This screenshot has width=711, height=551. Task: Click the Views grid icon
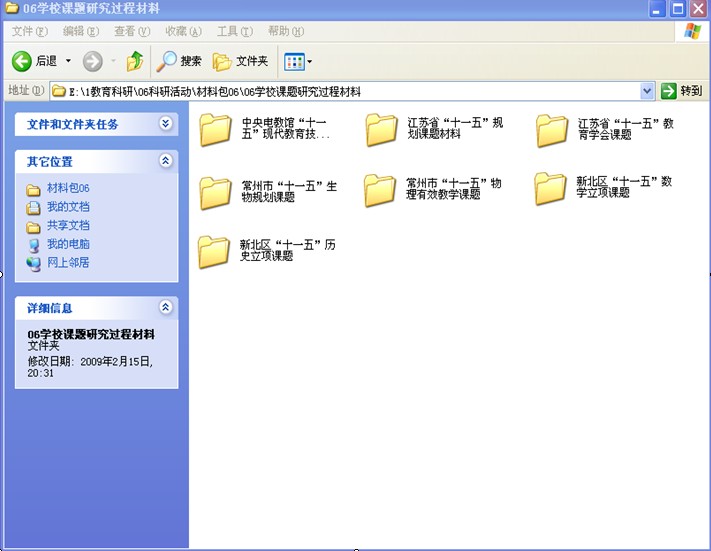pos(294,62)
